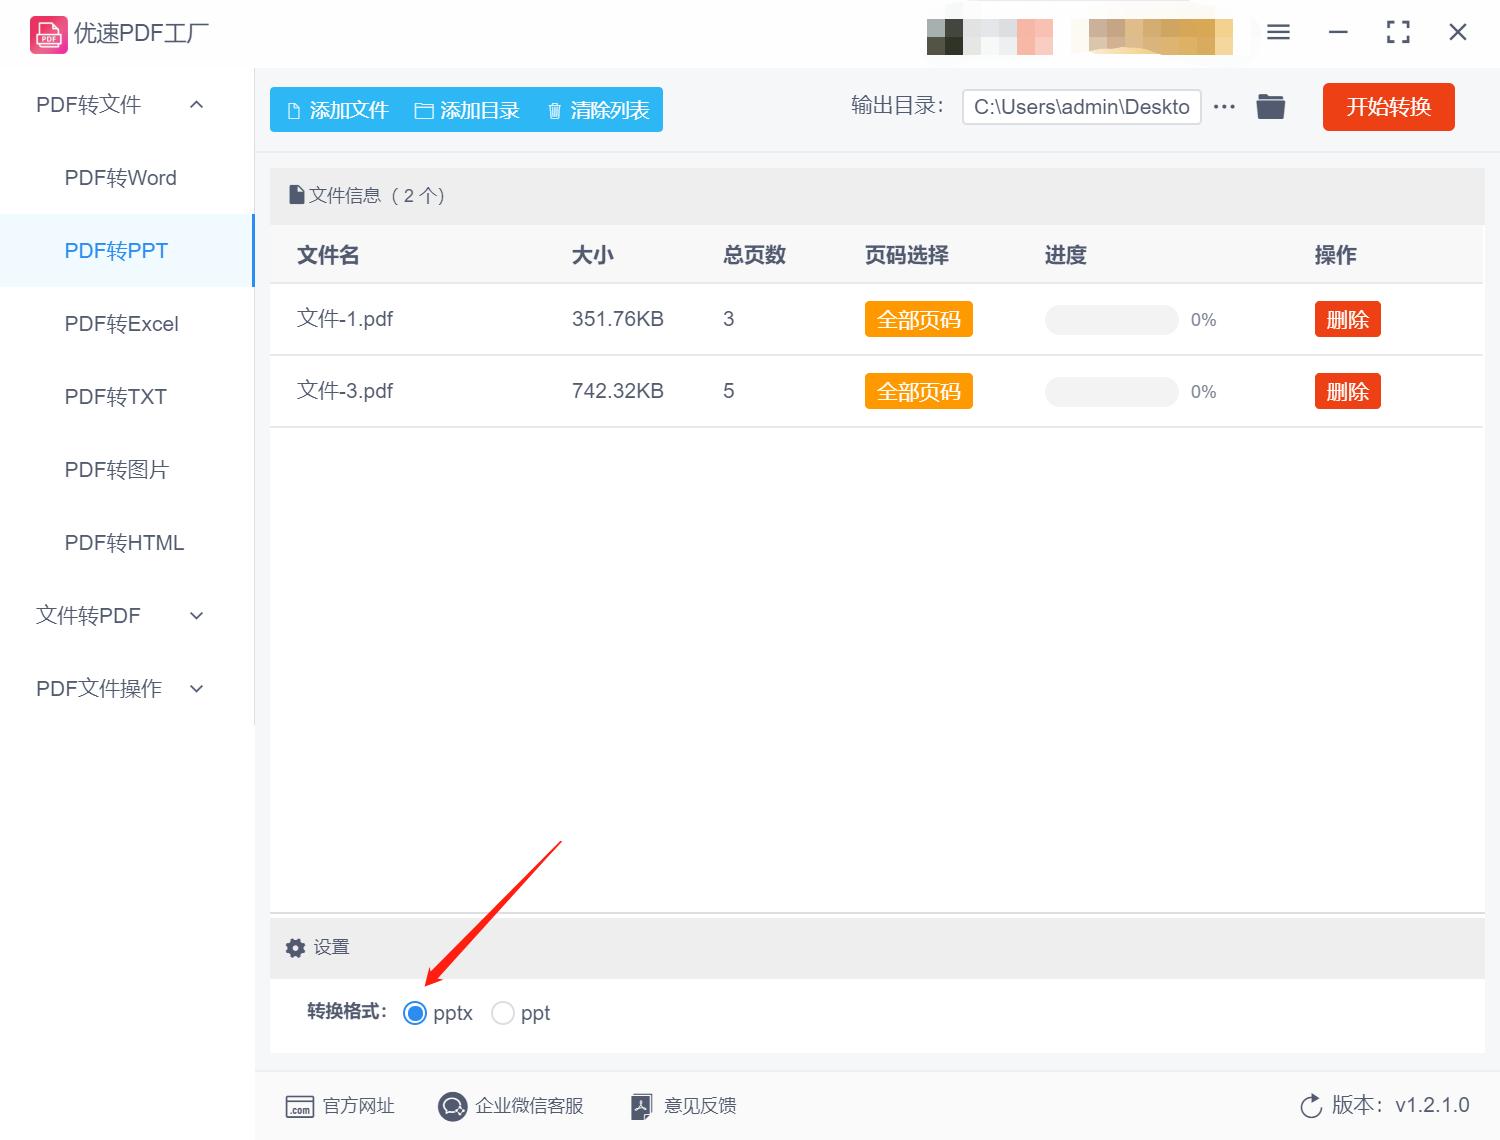Switch to PDF转图片
1500x1140 pixels.
116,469
